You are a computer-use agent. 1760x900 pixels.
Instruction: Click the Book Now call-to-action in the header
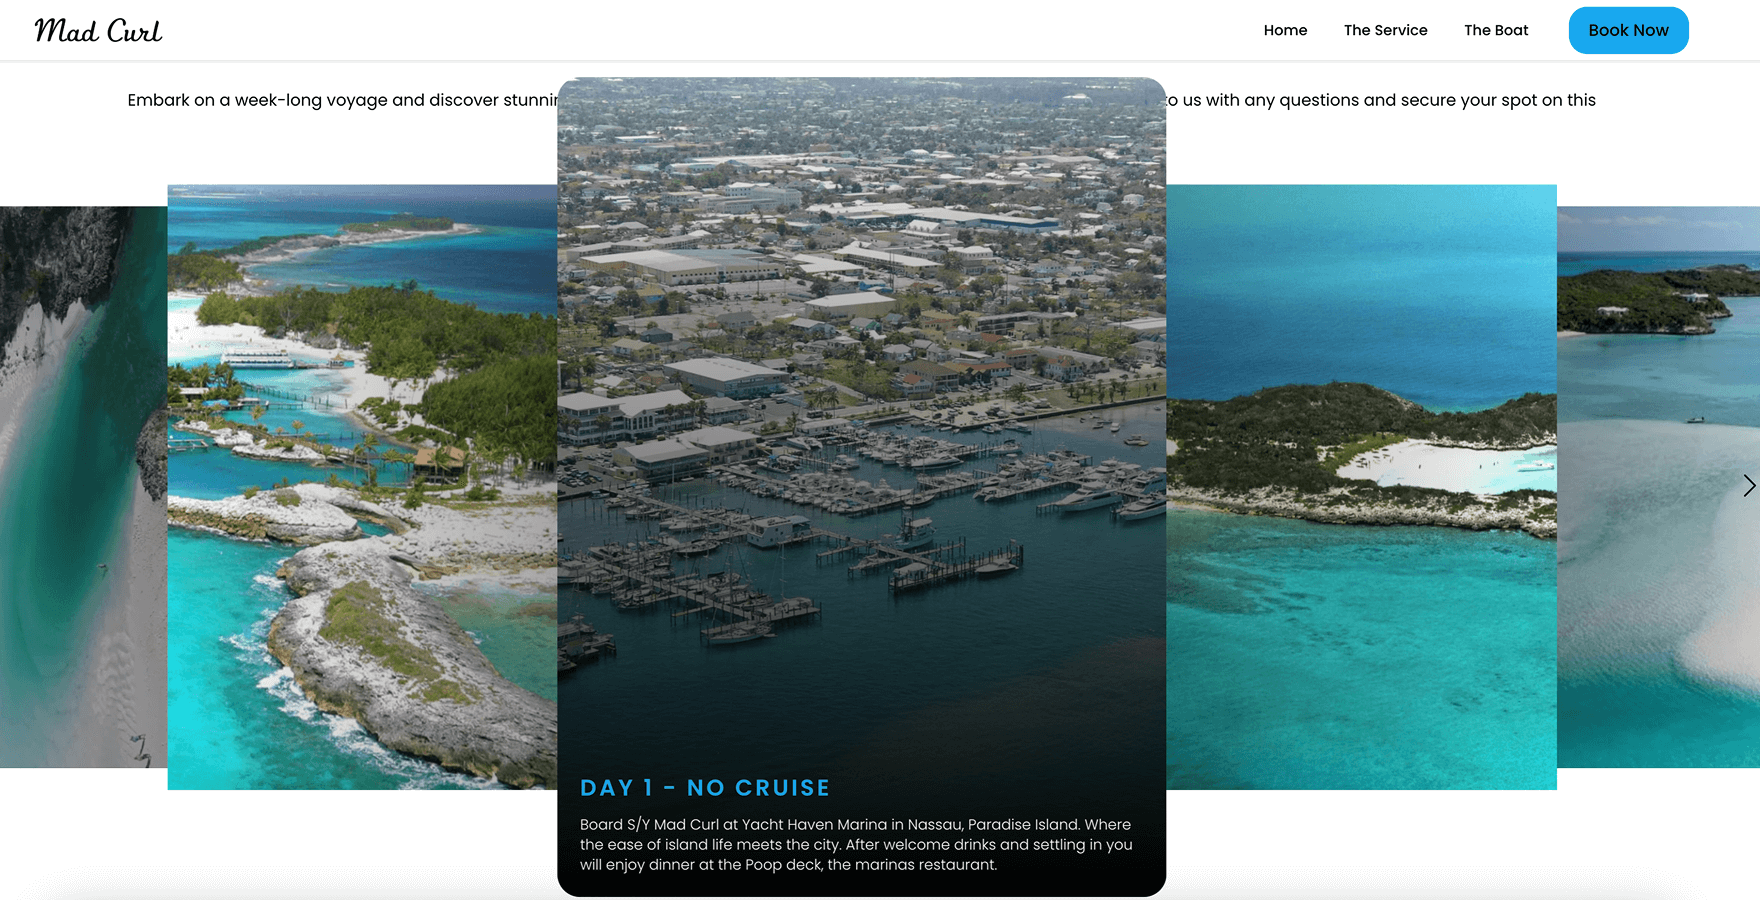pyautogui.click(x=1628, y=30)
